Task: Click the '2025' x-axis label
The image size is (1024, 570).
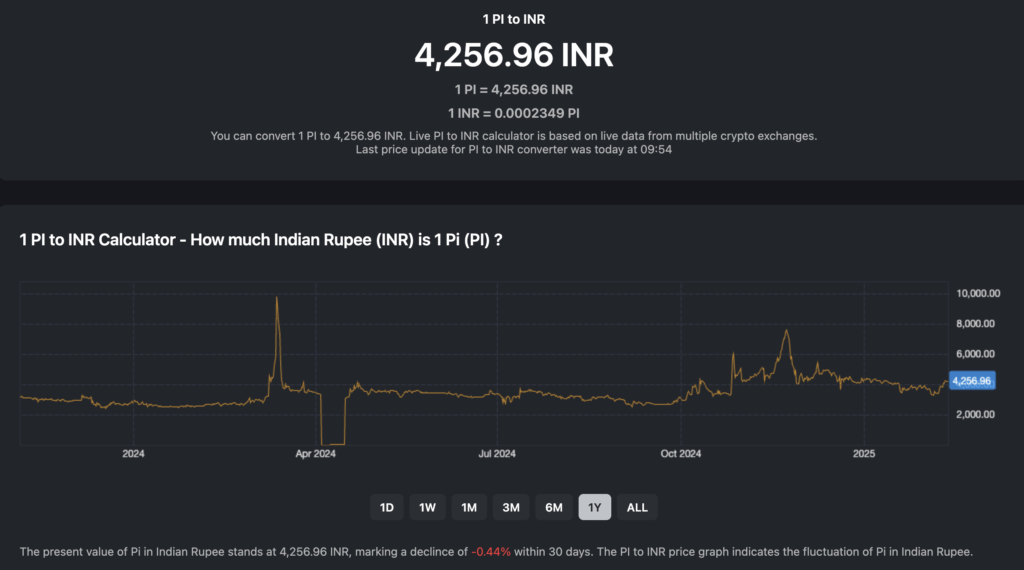Action: pyautogui.click(x=864, y=454)
